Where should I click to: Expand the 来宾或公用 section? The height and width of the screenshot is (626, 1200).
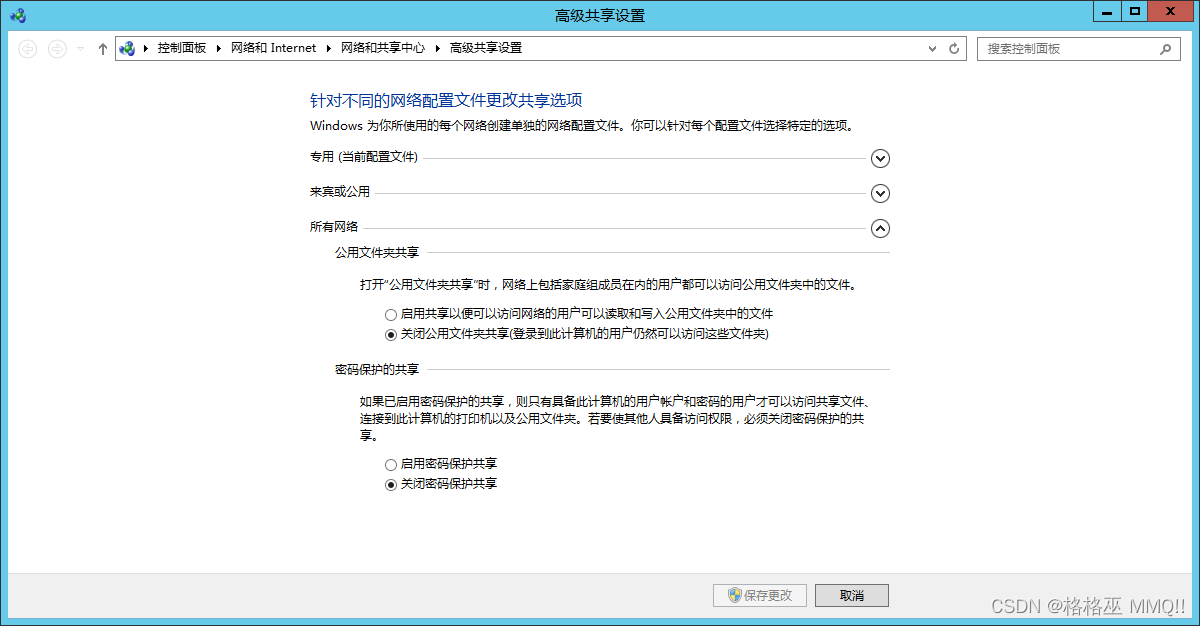tap(880, 193)
